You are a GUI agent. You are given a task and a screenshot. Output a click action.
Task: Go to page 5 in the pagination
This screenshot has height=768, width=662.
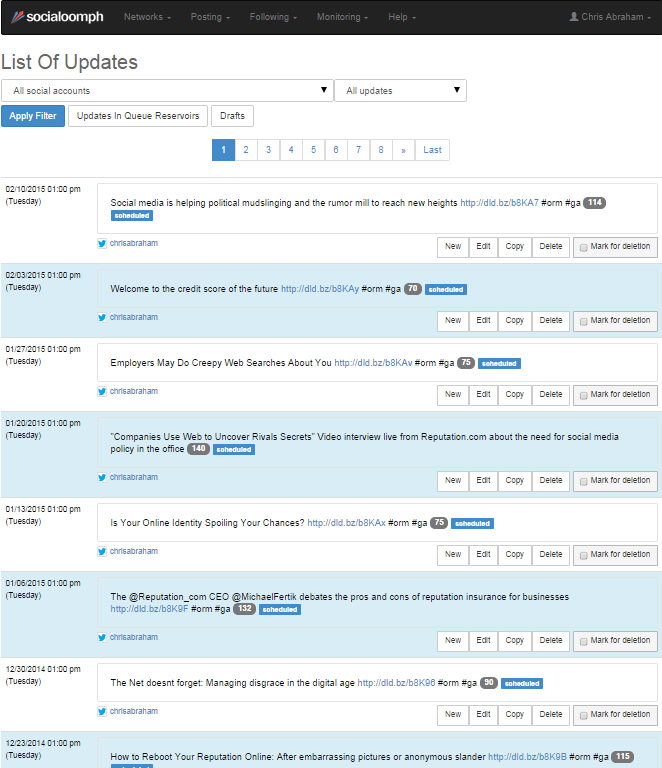(313, 150)
